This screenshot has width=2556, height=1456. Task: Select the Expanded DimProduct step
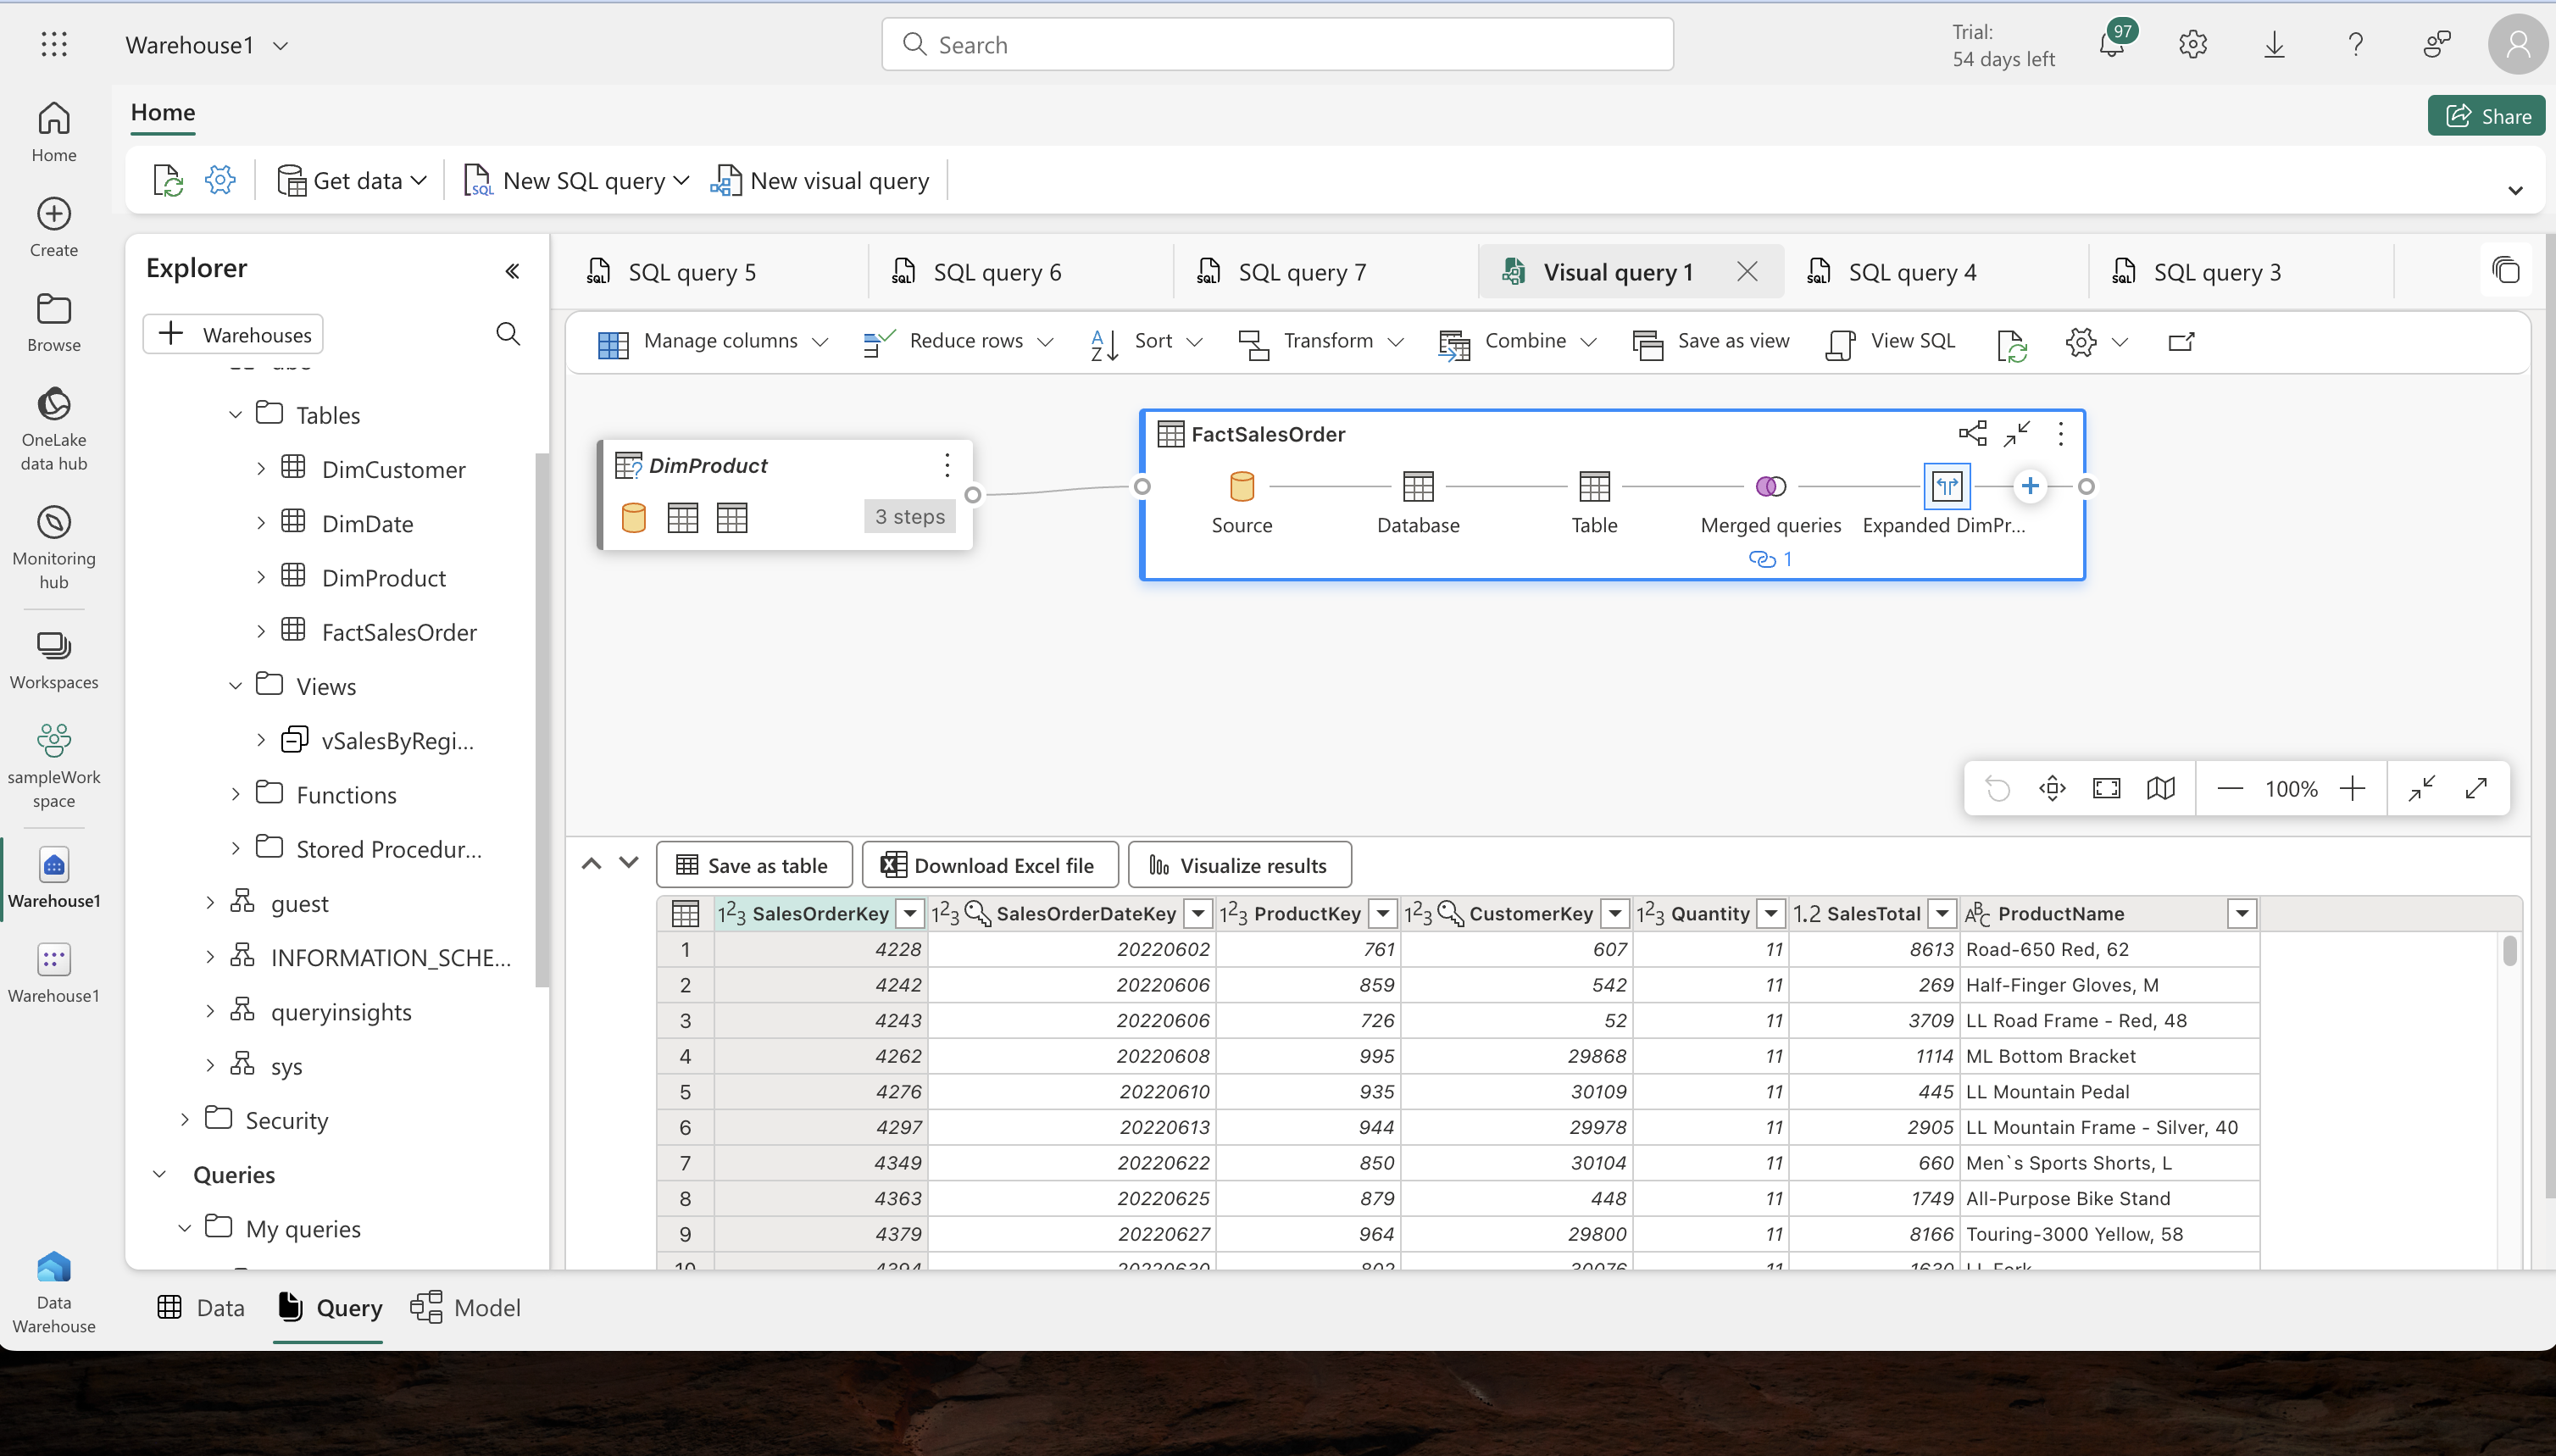[x=1946, y=487]
